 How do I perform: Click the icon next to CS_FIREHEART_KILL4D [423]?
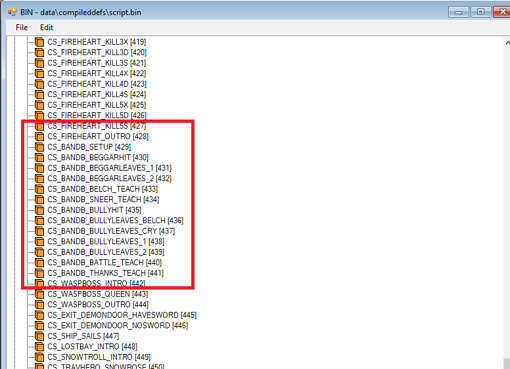click(x=39, y=84)
